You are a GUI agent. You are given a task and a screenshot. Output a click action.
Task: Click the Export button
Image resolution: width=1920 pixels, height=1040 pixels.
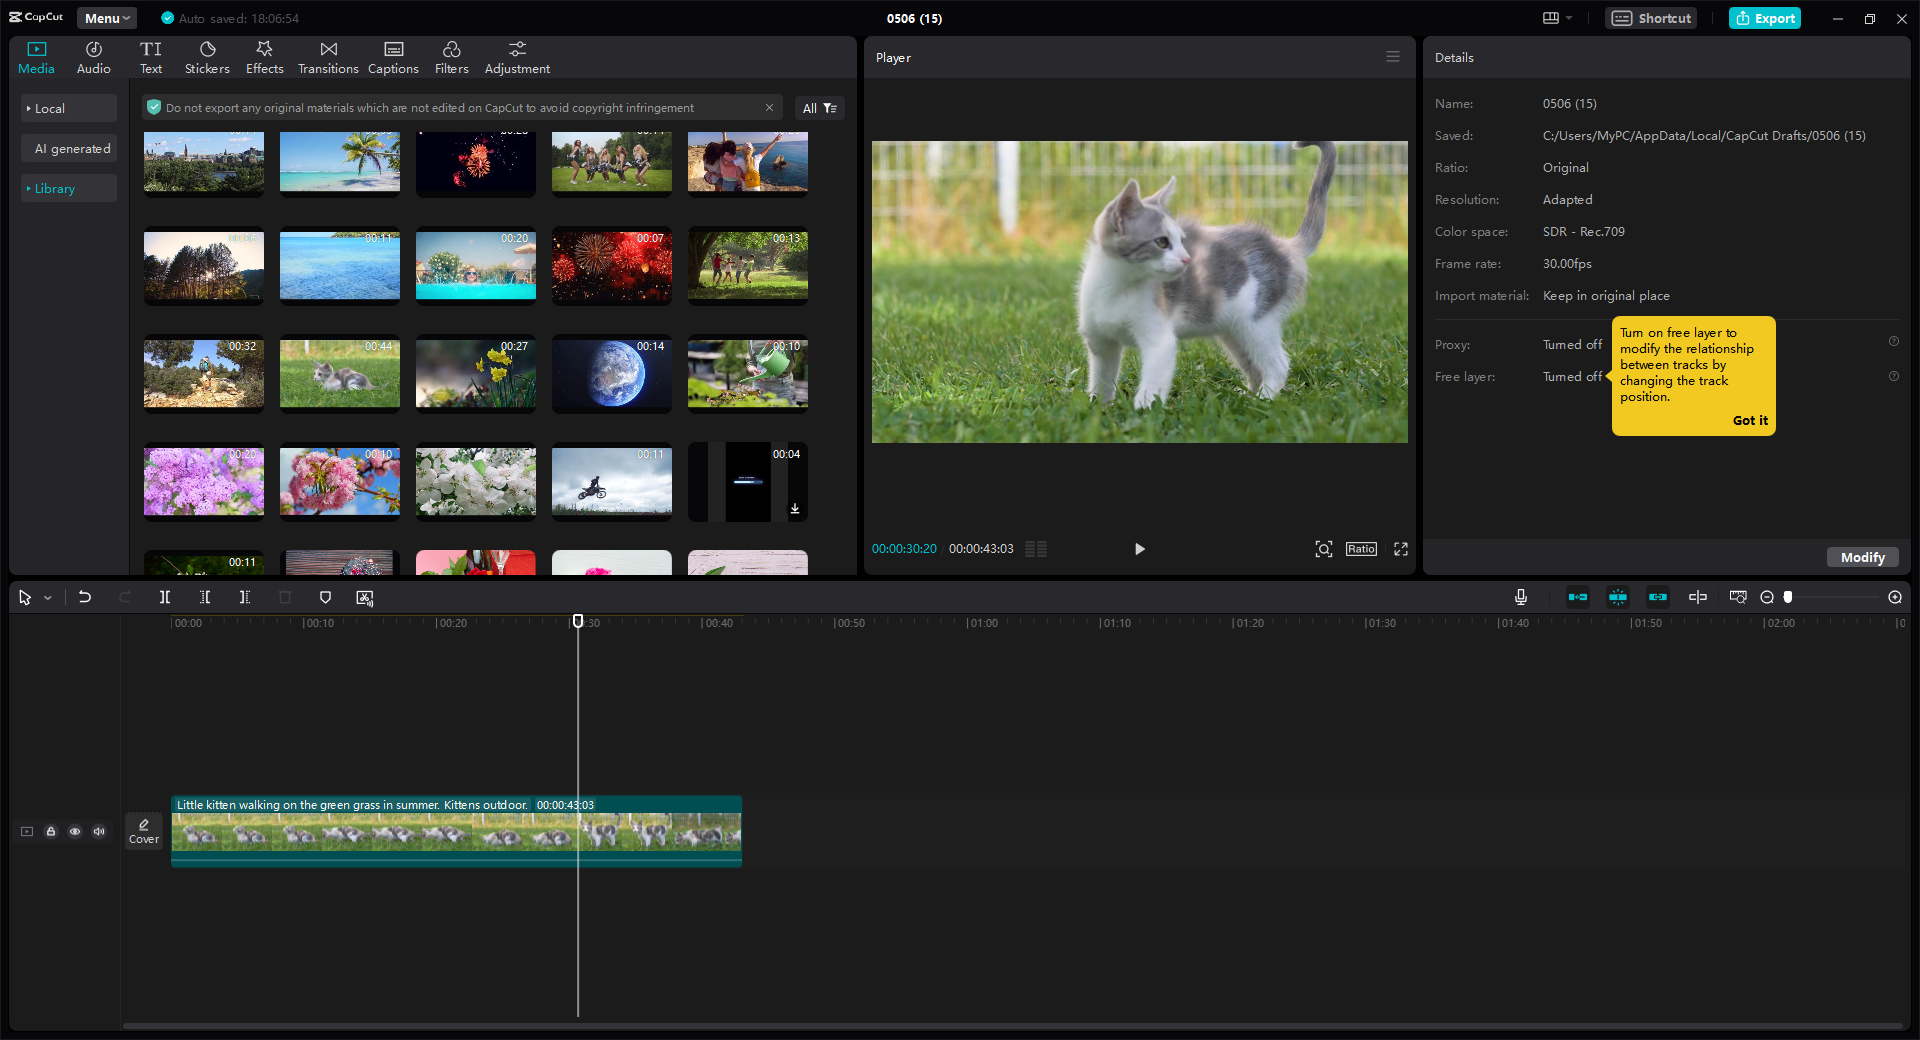[1764, 18]
